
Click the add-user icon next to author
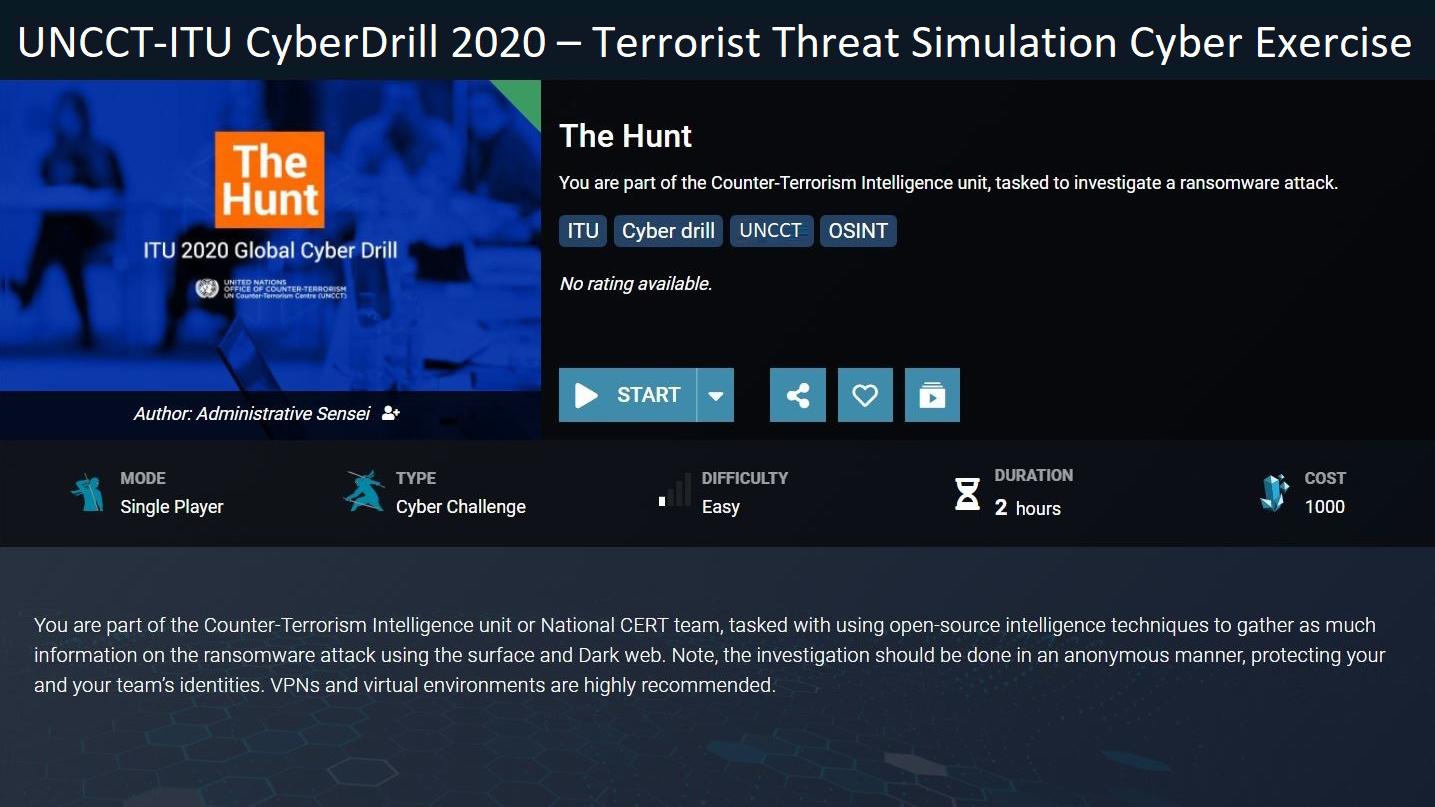pyautogui.click(x=391, y=413)
